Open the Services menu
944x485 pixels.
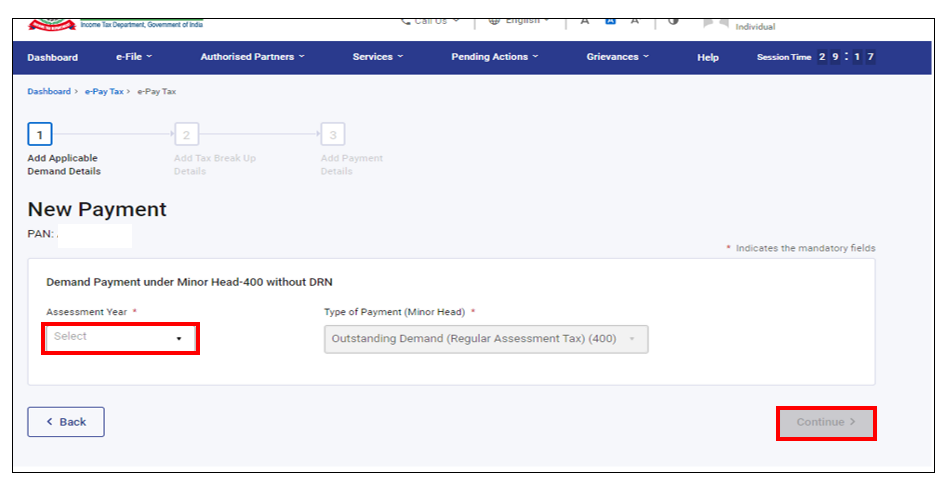coord(377,57)
